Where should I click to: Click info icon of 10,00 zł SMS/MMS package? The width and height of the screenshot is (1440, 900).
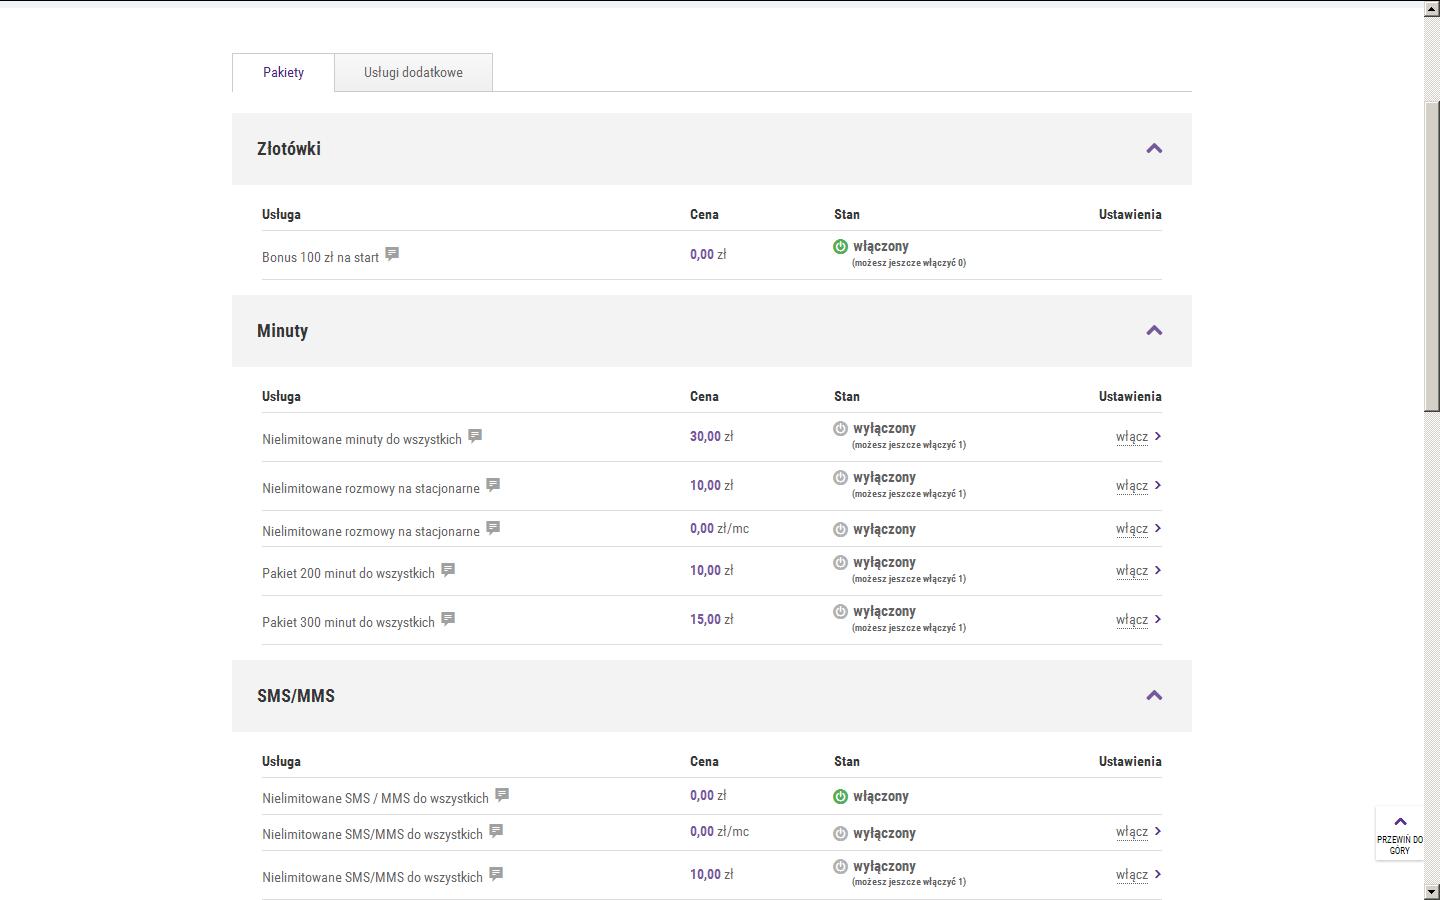pos(496,874)
